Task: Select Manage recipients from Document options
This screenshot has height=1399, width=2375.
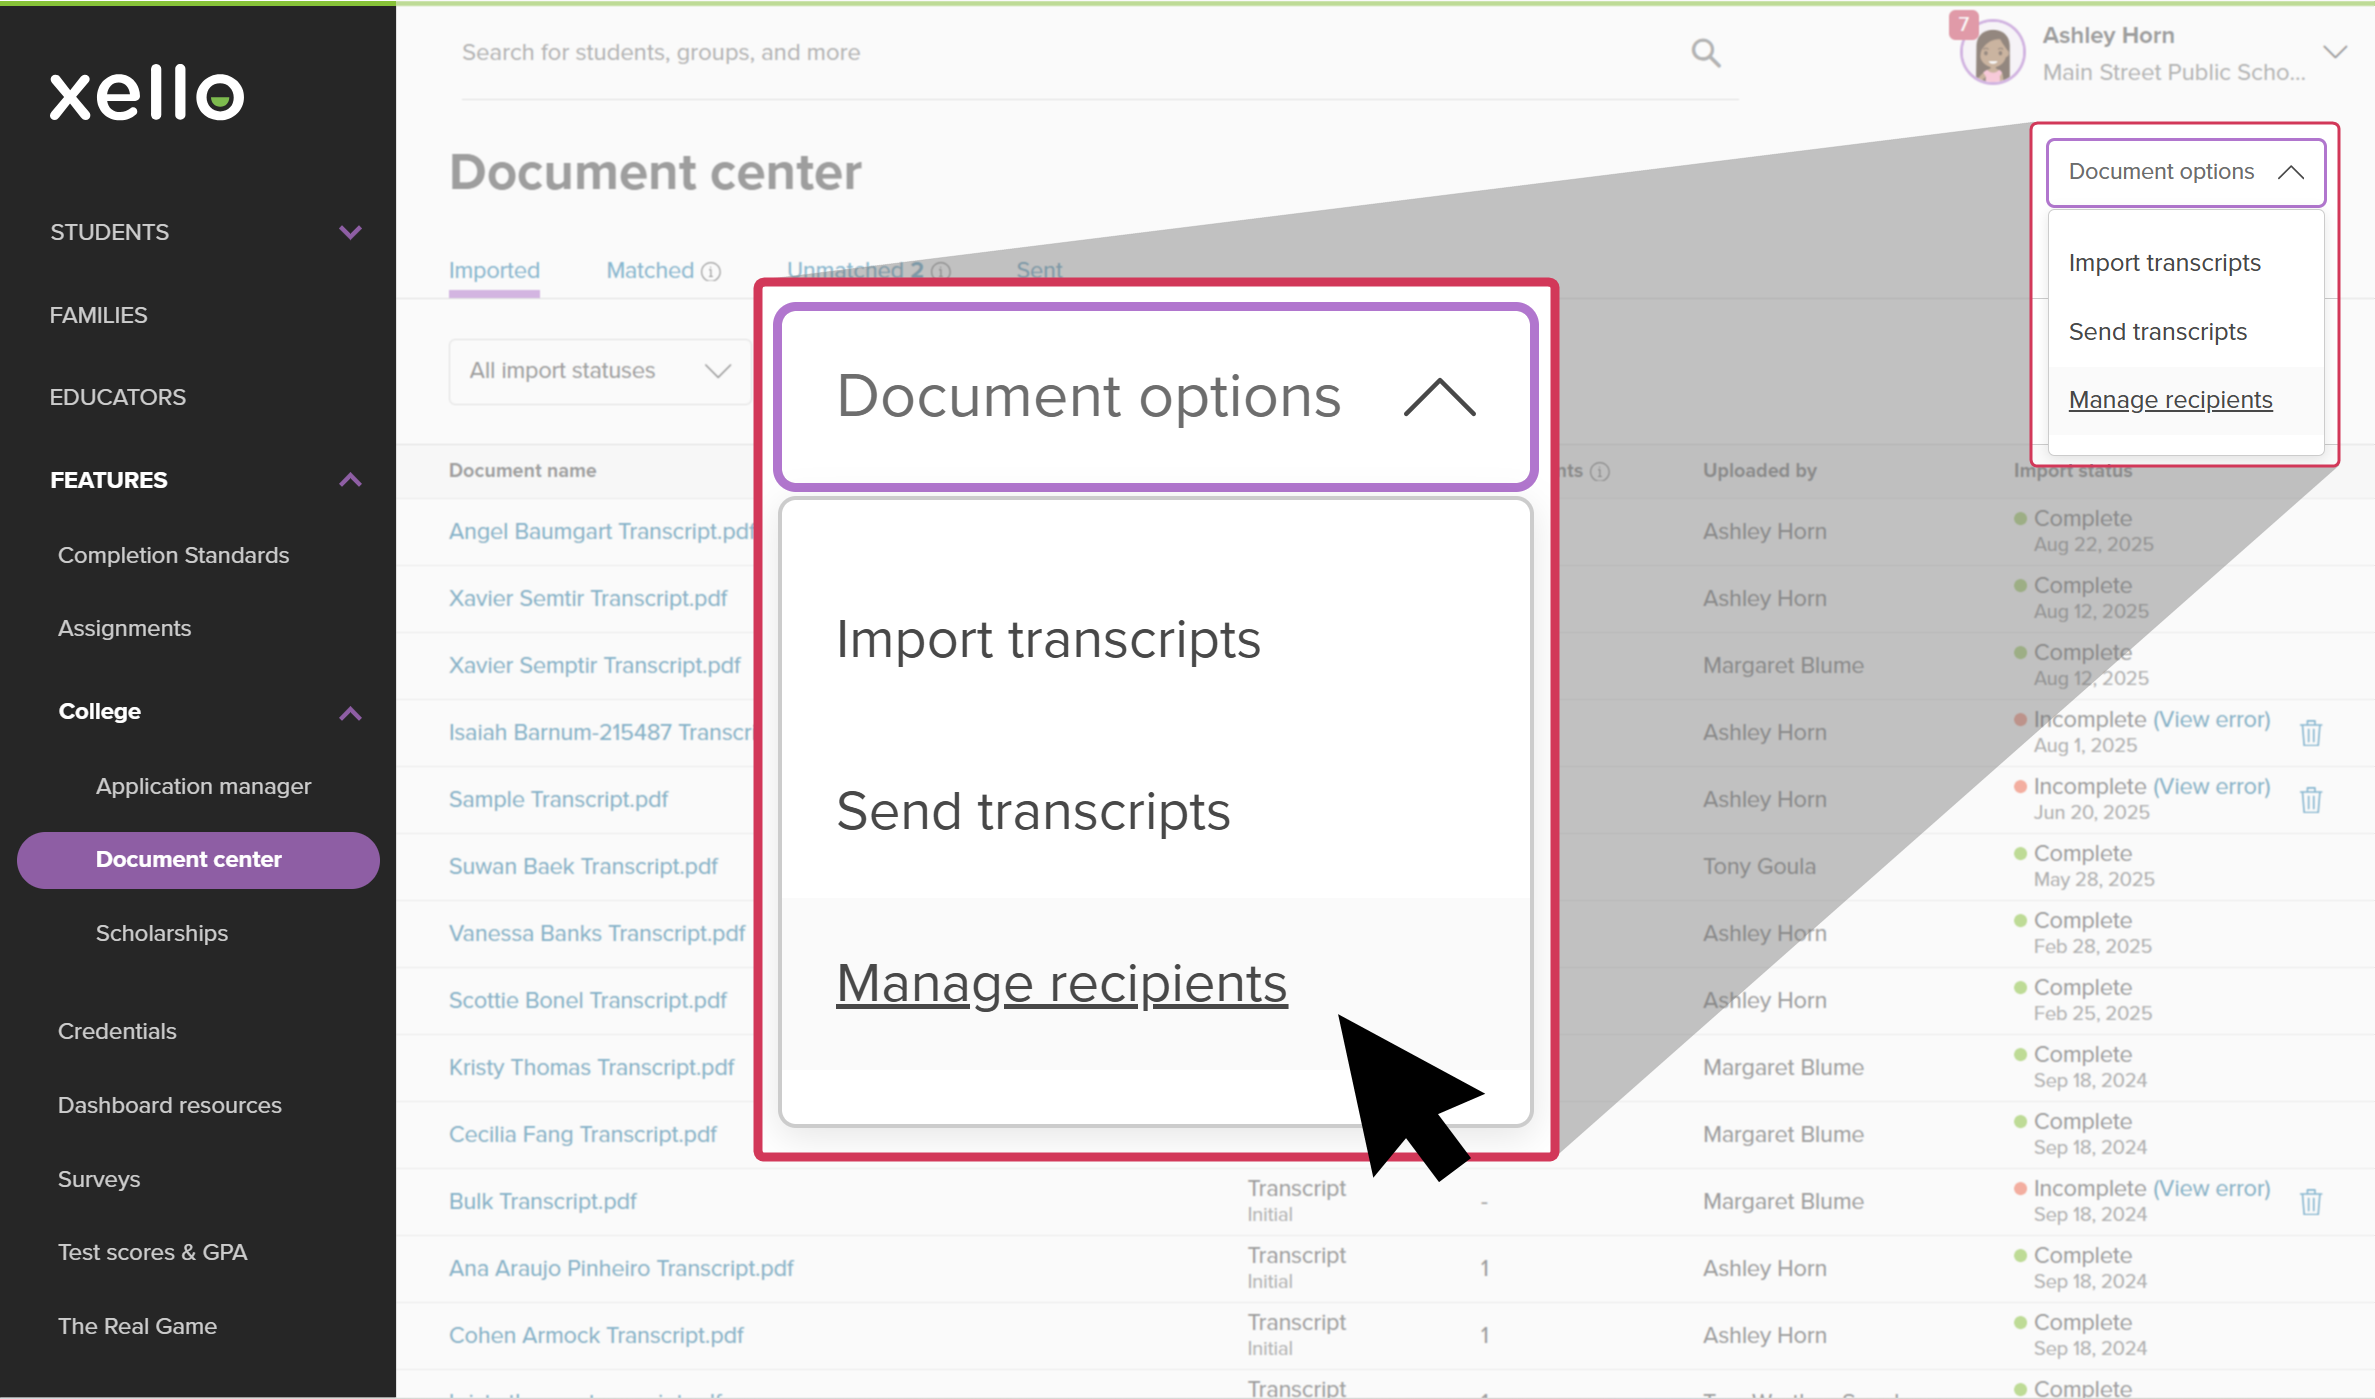Action: pyautogui.click(x=1062, y=983)
